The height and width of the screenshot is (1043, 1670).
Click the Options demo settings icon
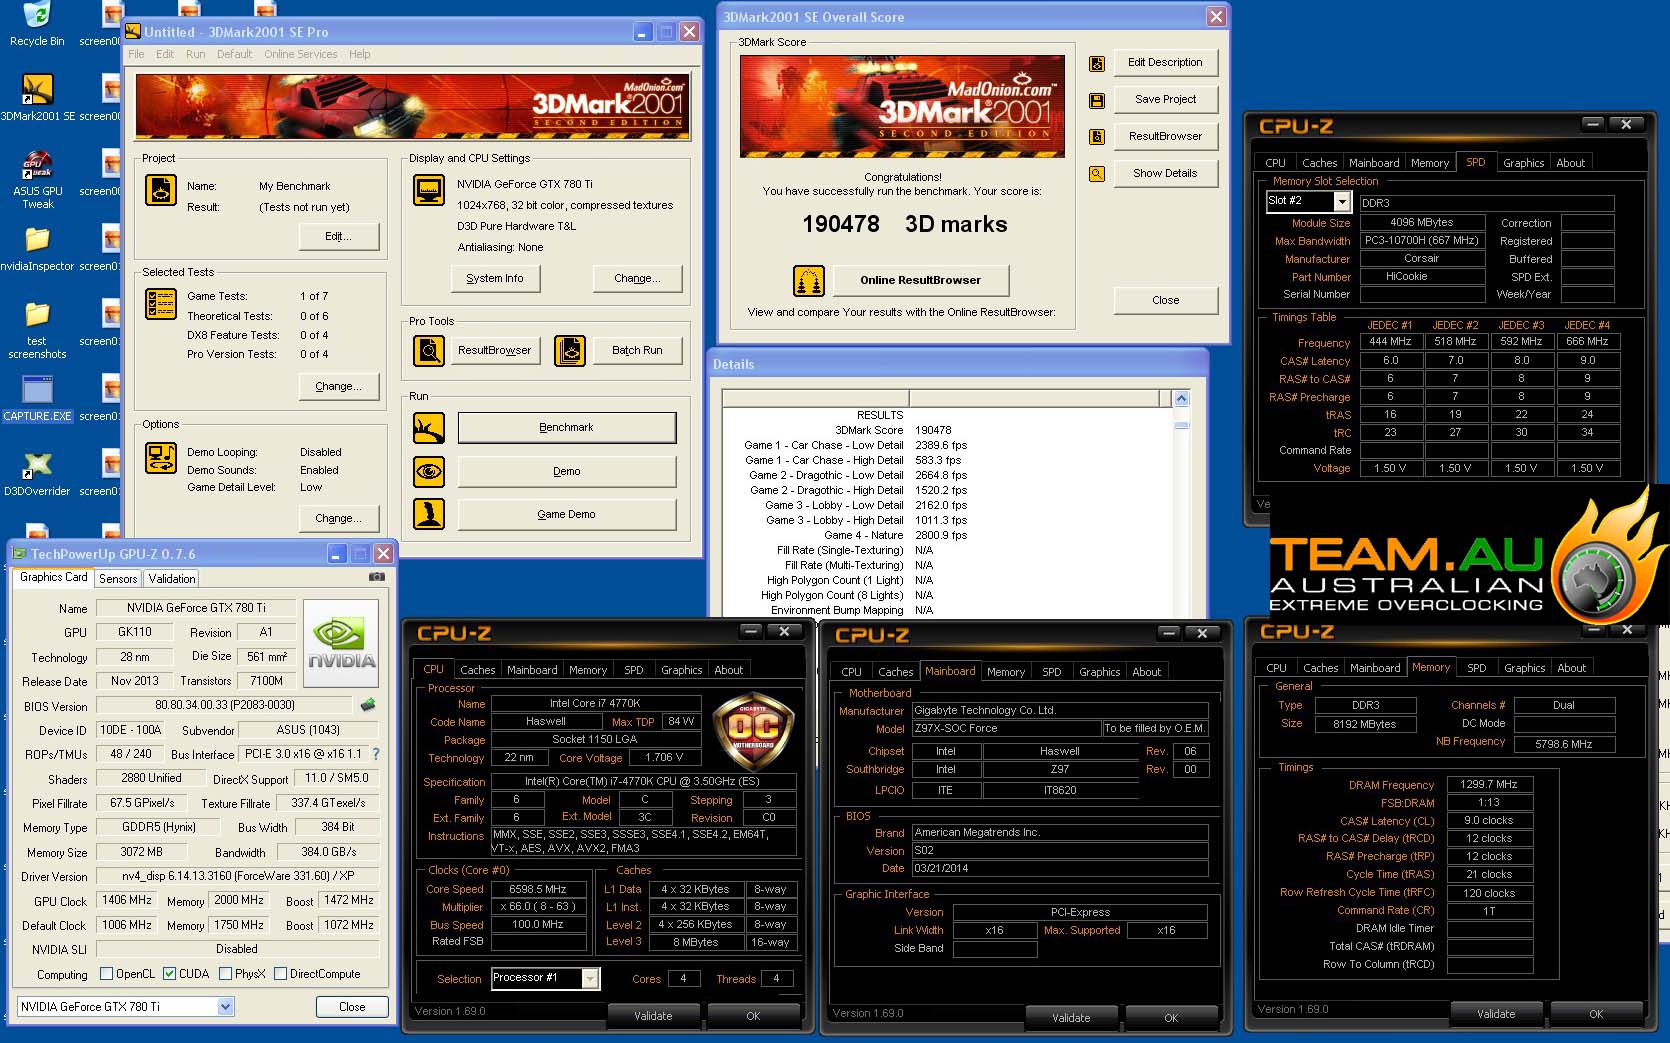click(161, 458)
